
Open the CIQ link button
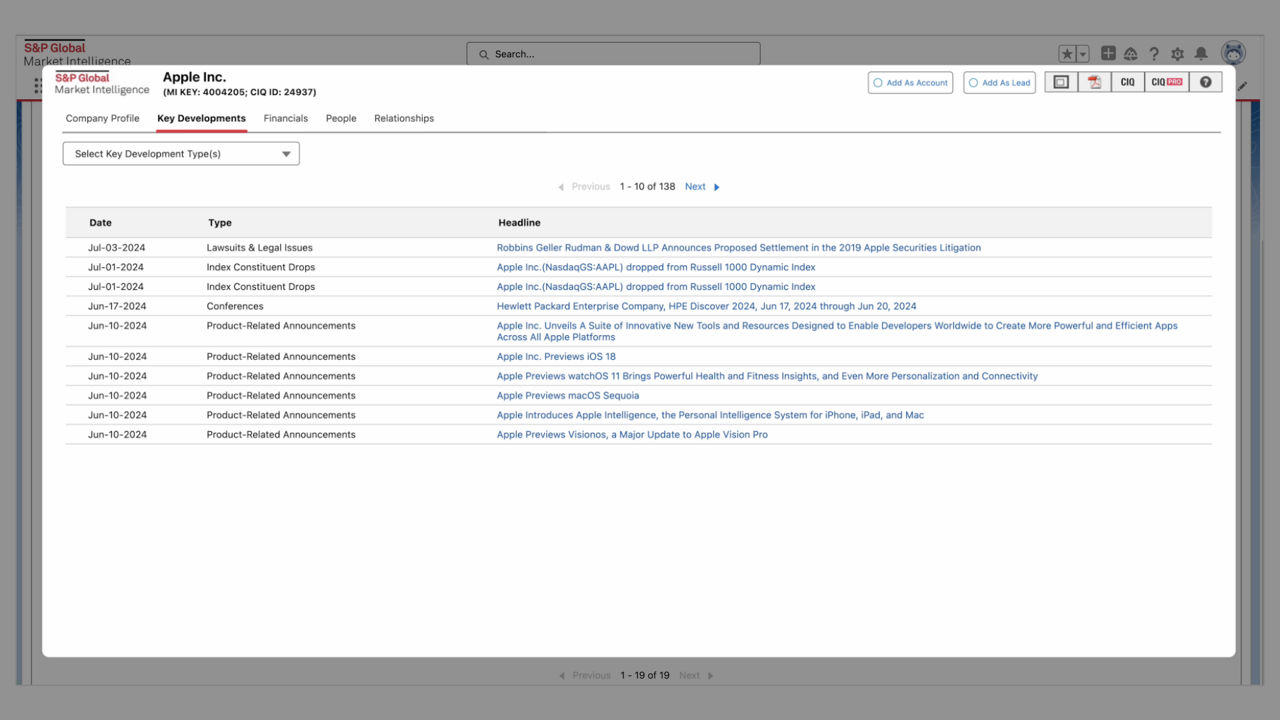(1127, 82)
